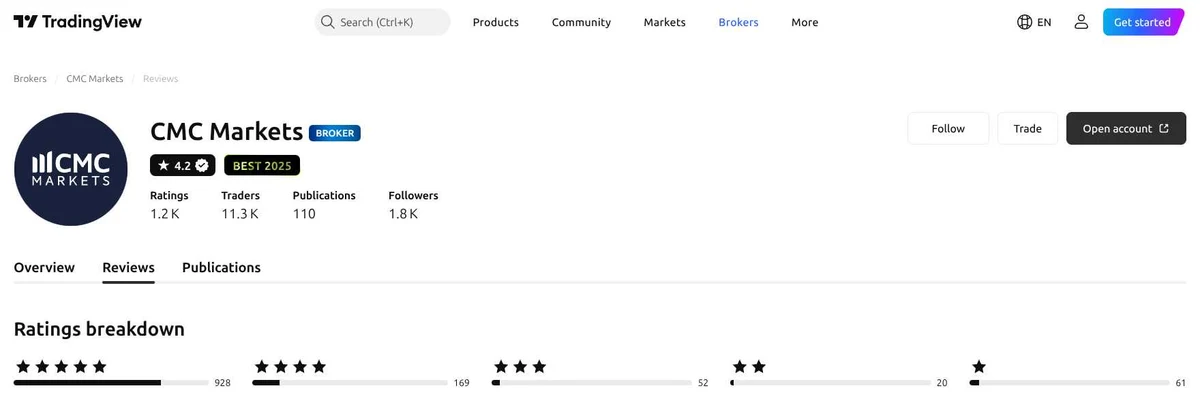Click the search magnifier icon
The height and width of the screenshot is (406, 1200).
pyautogui.click(x=327, y=22)
